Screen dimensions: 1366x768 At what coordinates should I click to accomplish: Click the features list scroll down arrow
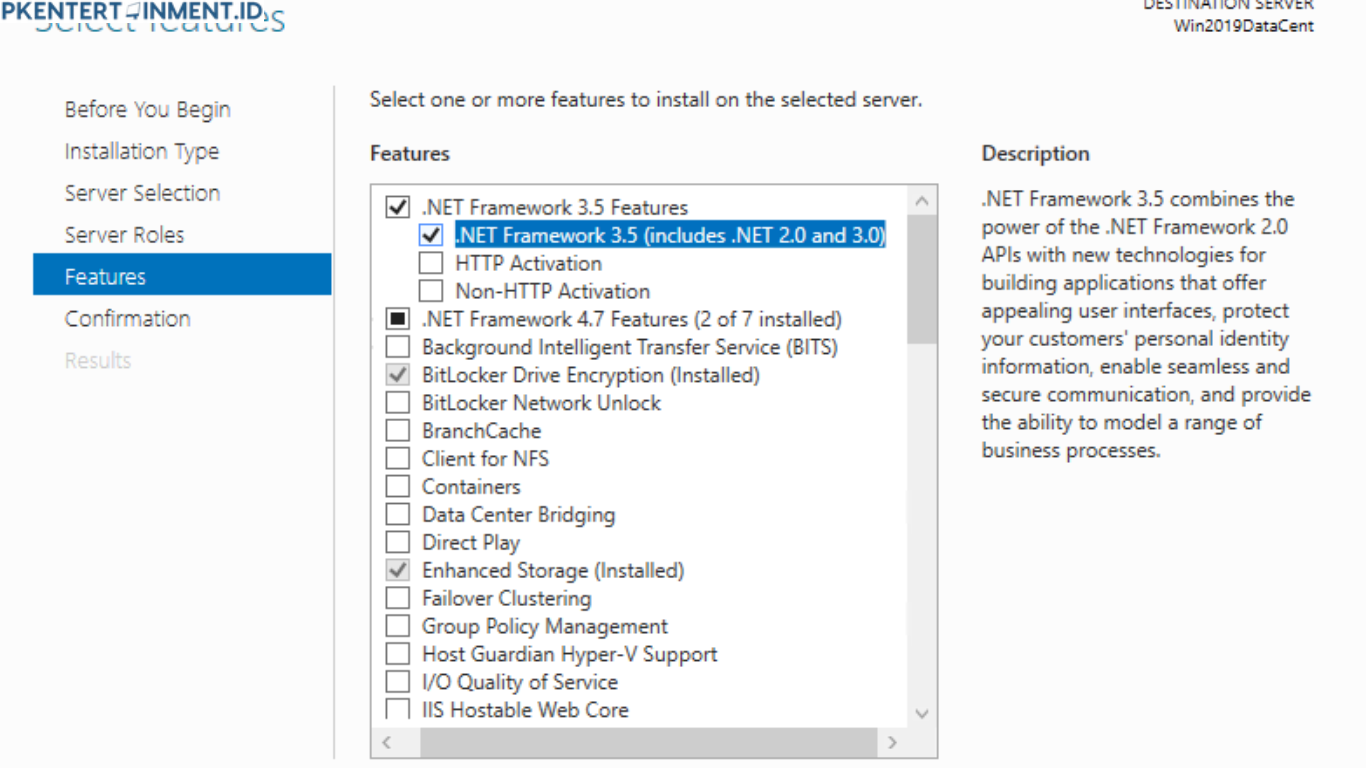point(922,714)
